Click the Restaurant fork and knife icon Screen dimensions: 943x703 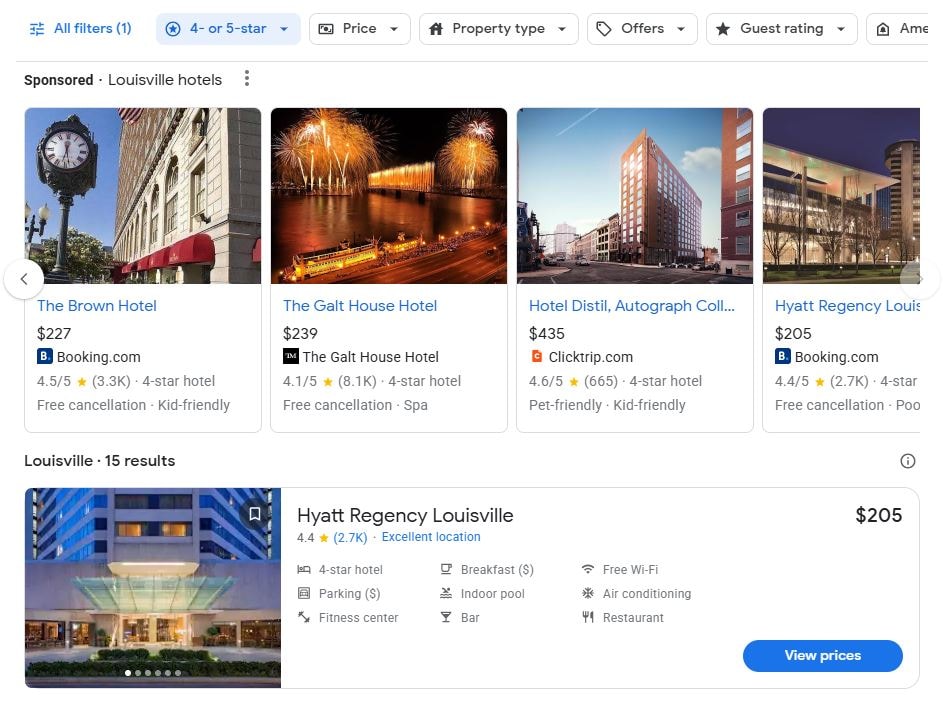pyautogui.click(x=588, y=617)
